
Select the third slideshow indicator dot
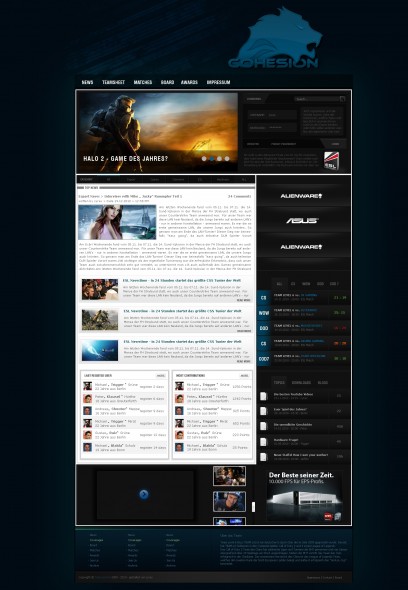click(x=219, y=159)
